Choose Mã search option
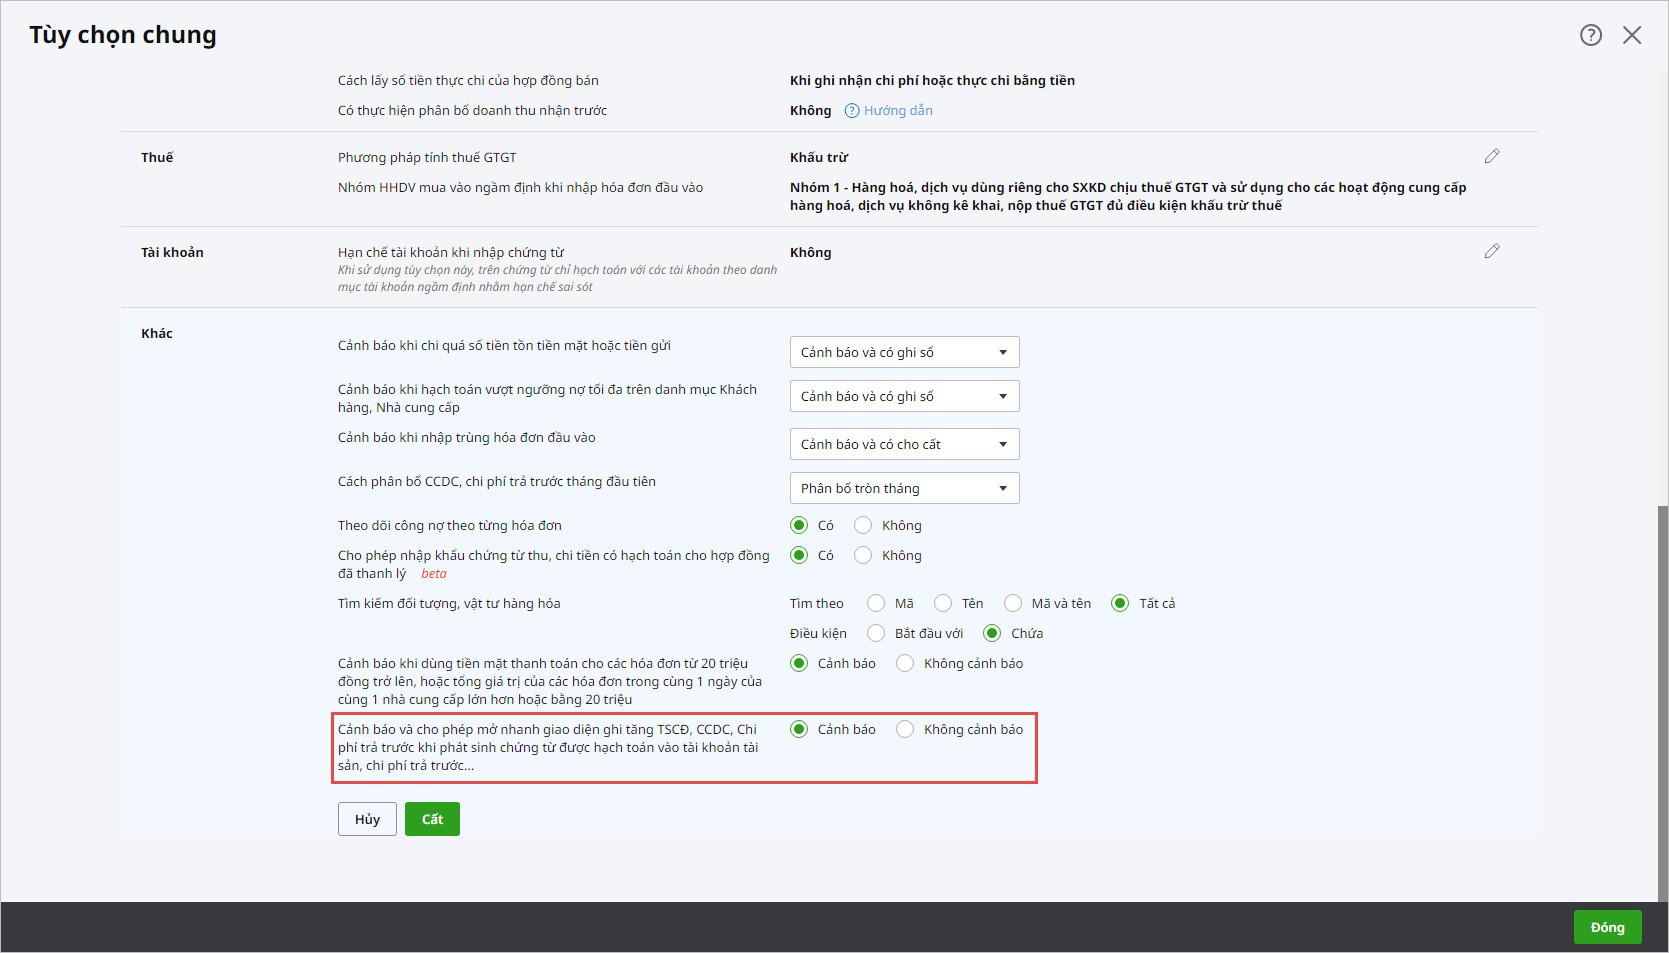Screen dimensions: 1669x953 pyautogui.click(x=876, y=603)
